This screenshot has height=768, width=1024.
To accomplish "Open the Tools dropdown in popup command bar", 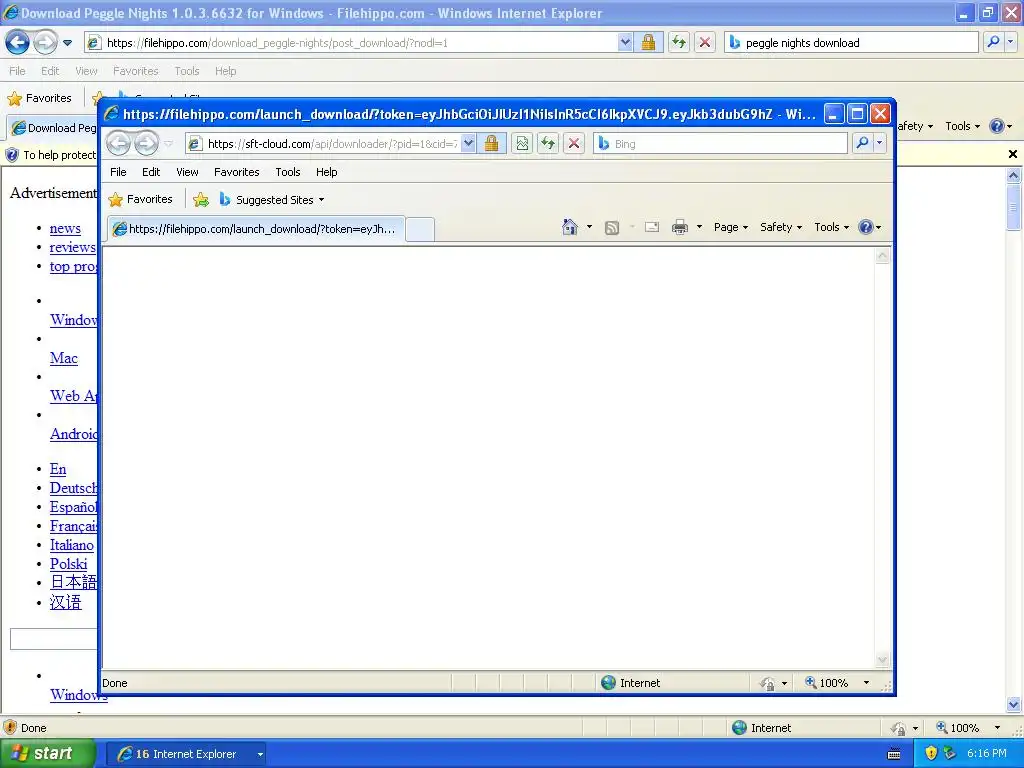I will coord(831,227).
